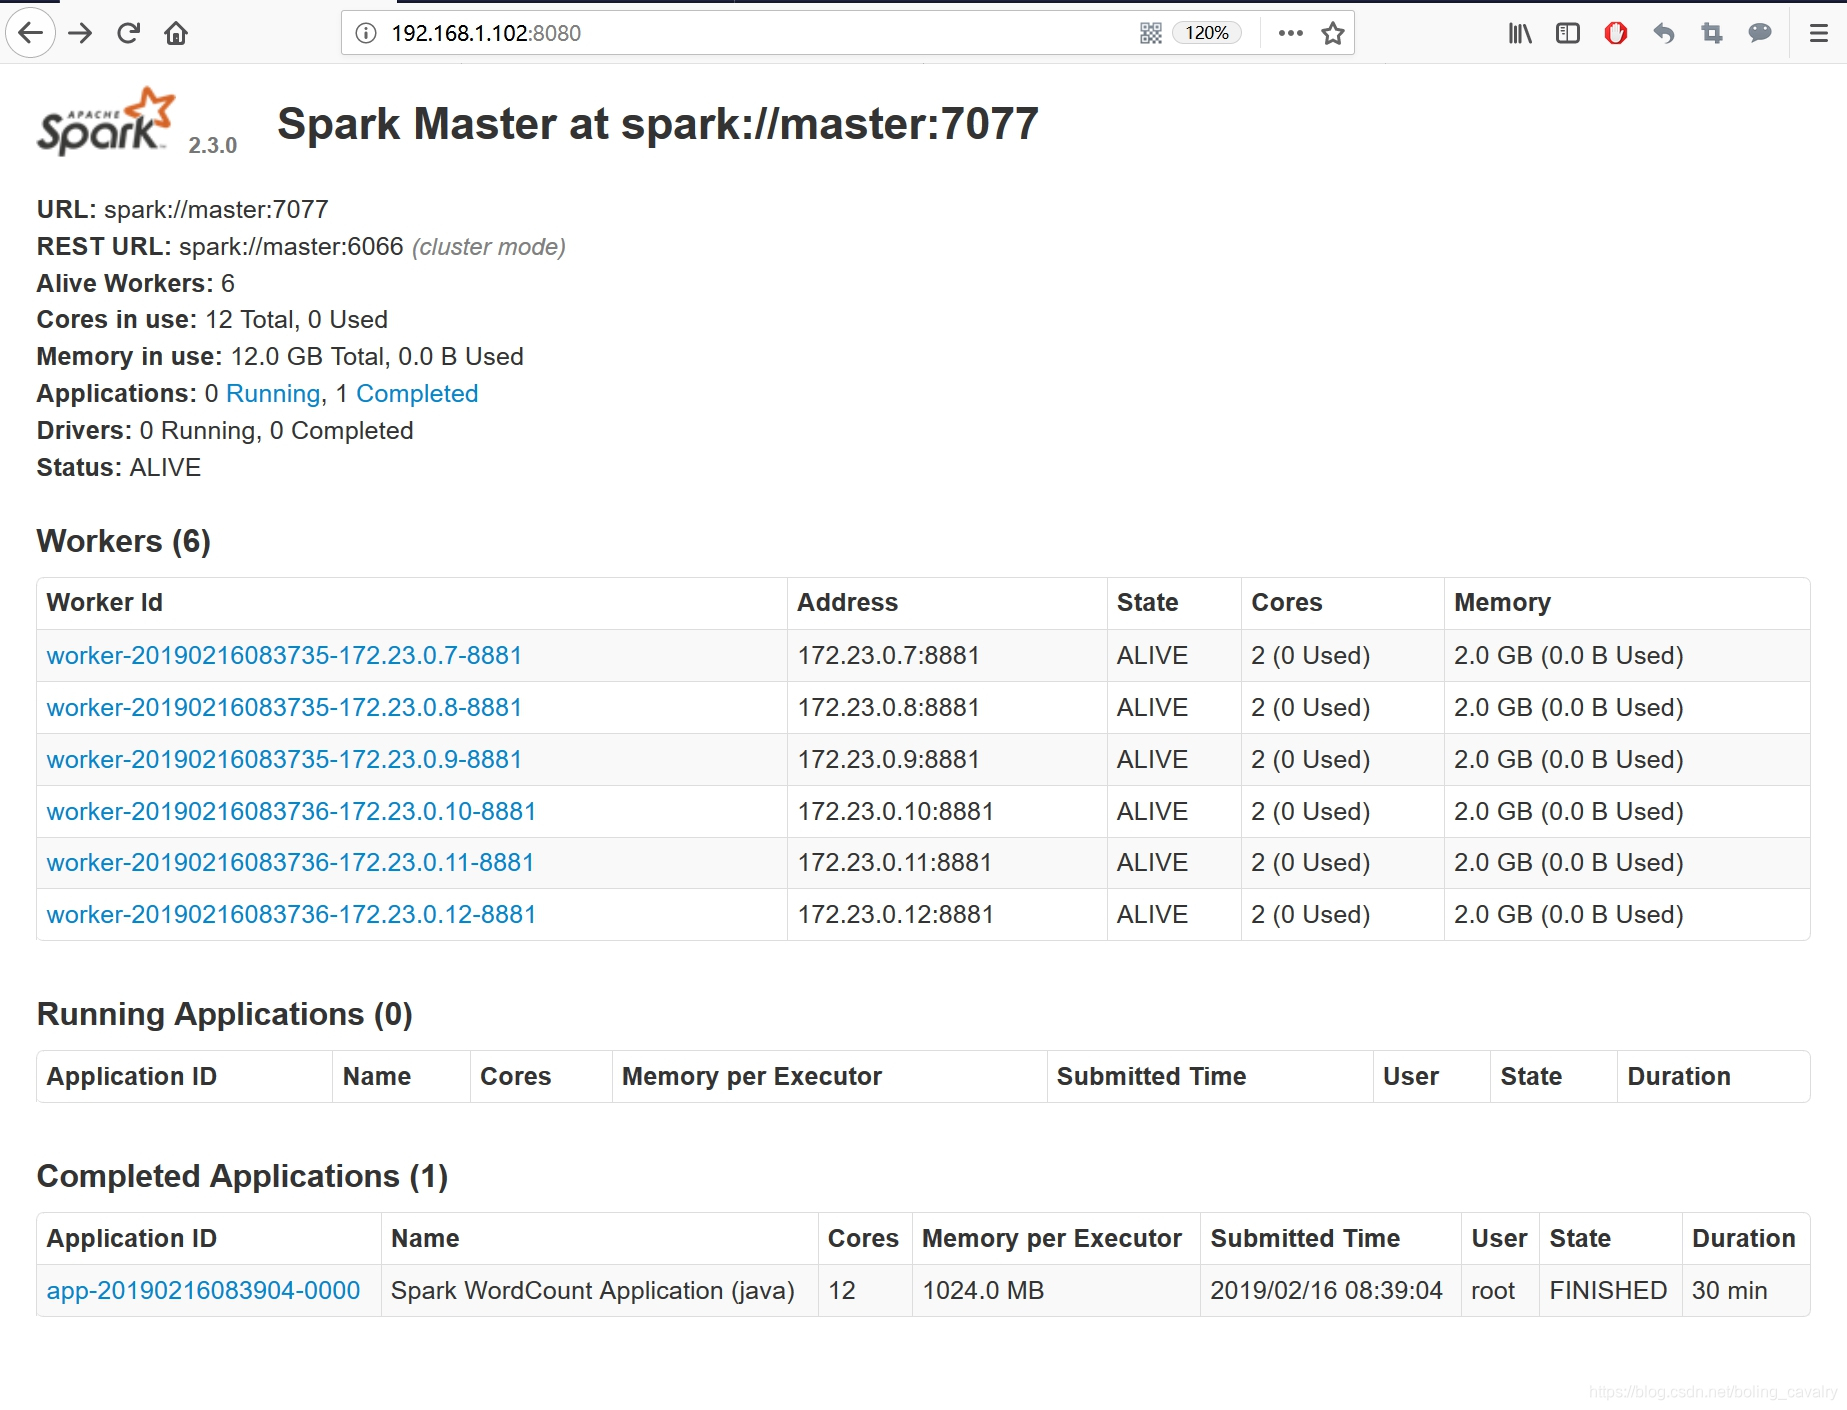Toggle the browser sidebar view

1568,33
